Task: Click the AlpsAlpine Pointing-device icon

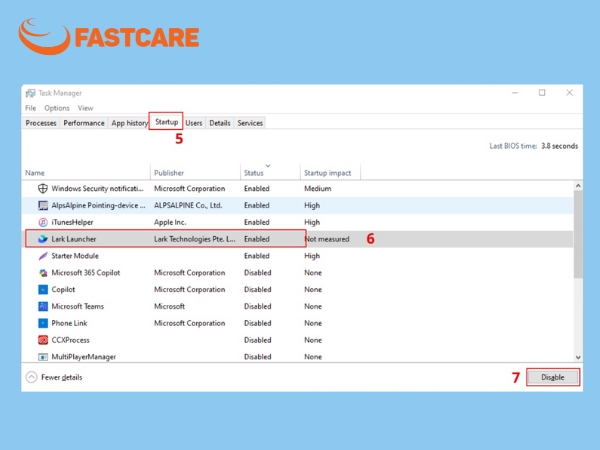Action: point(43,205)
